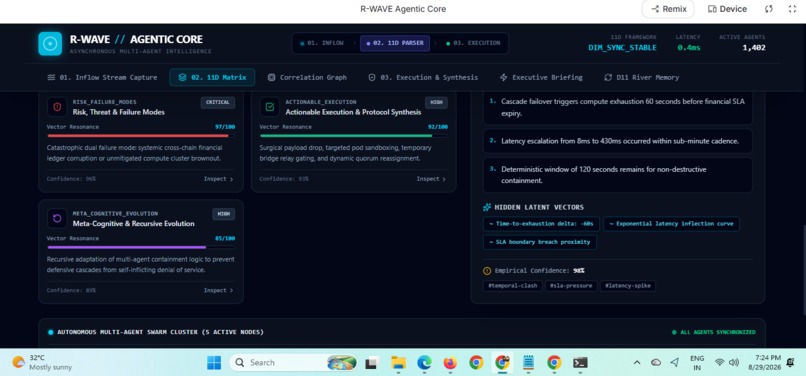Click the Remix button
Image resolution: width=806 pixels, height=376 pixels.
(x=668, y=9)
